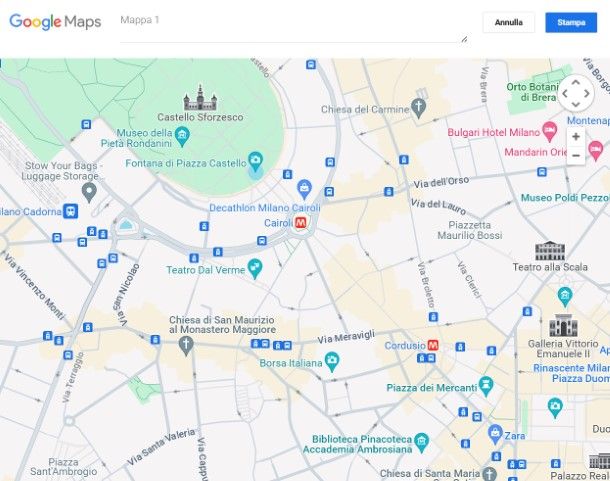The height and width of the screenshot is (481, 610).
Task: Select the Castello Sforzesco landmark icon
Action: click(200, 98)
